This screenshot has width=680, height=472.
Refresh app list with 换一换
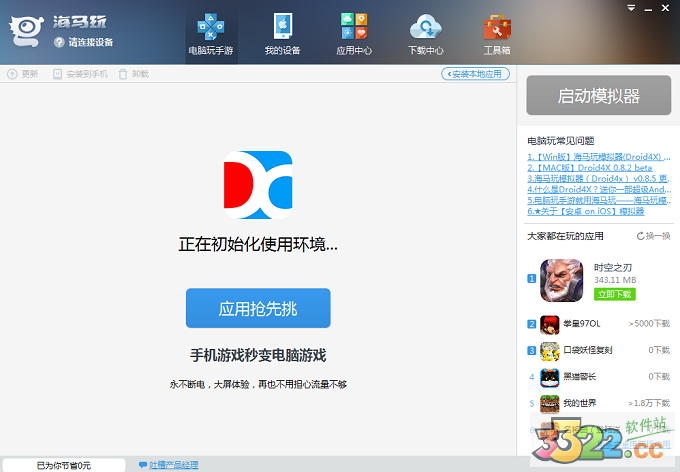[x=654, y=236]
